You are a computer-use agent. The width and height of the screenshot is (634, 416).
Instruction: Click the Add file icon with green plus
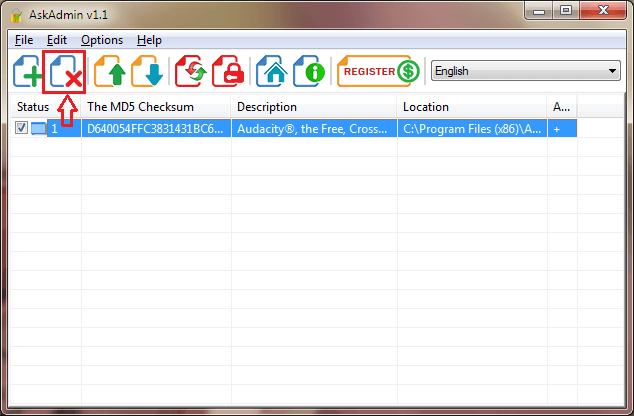pyautogui.click(x=28, y=73)
